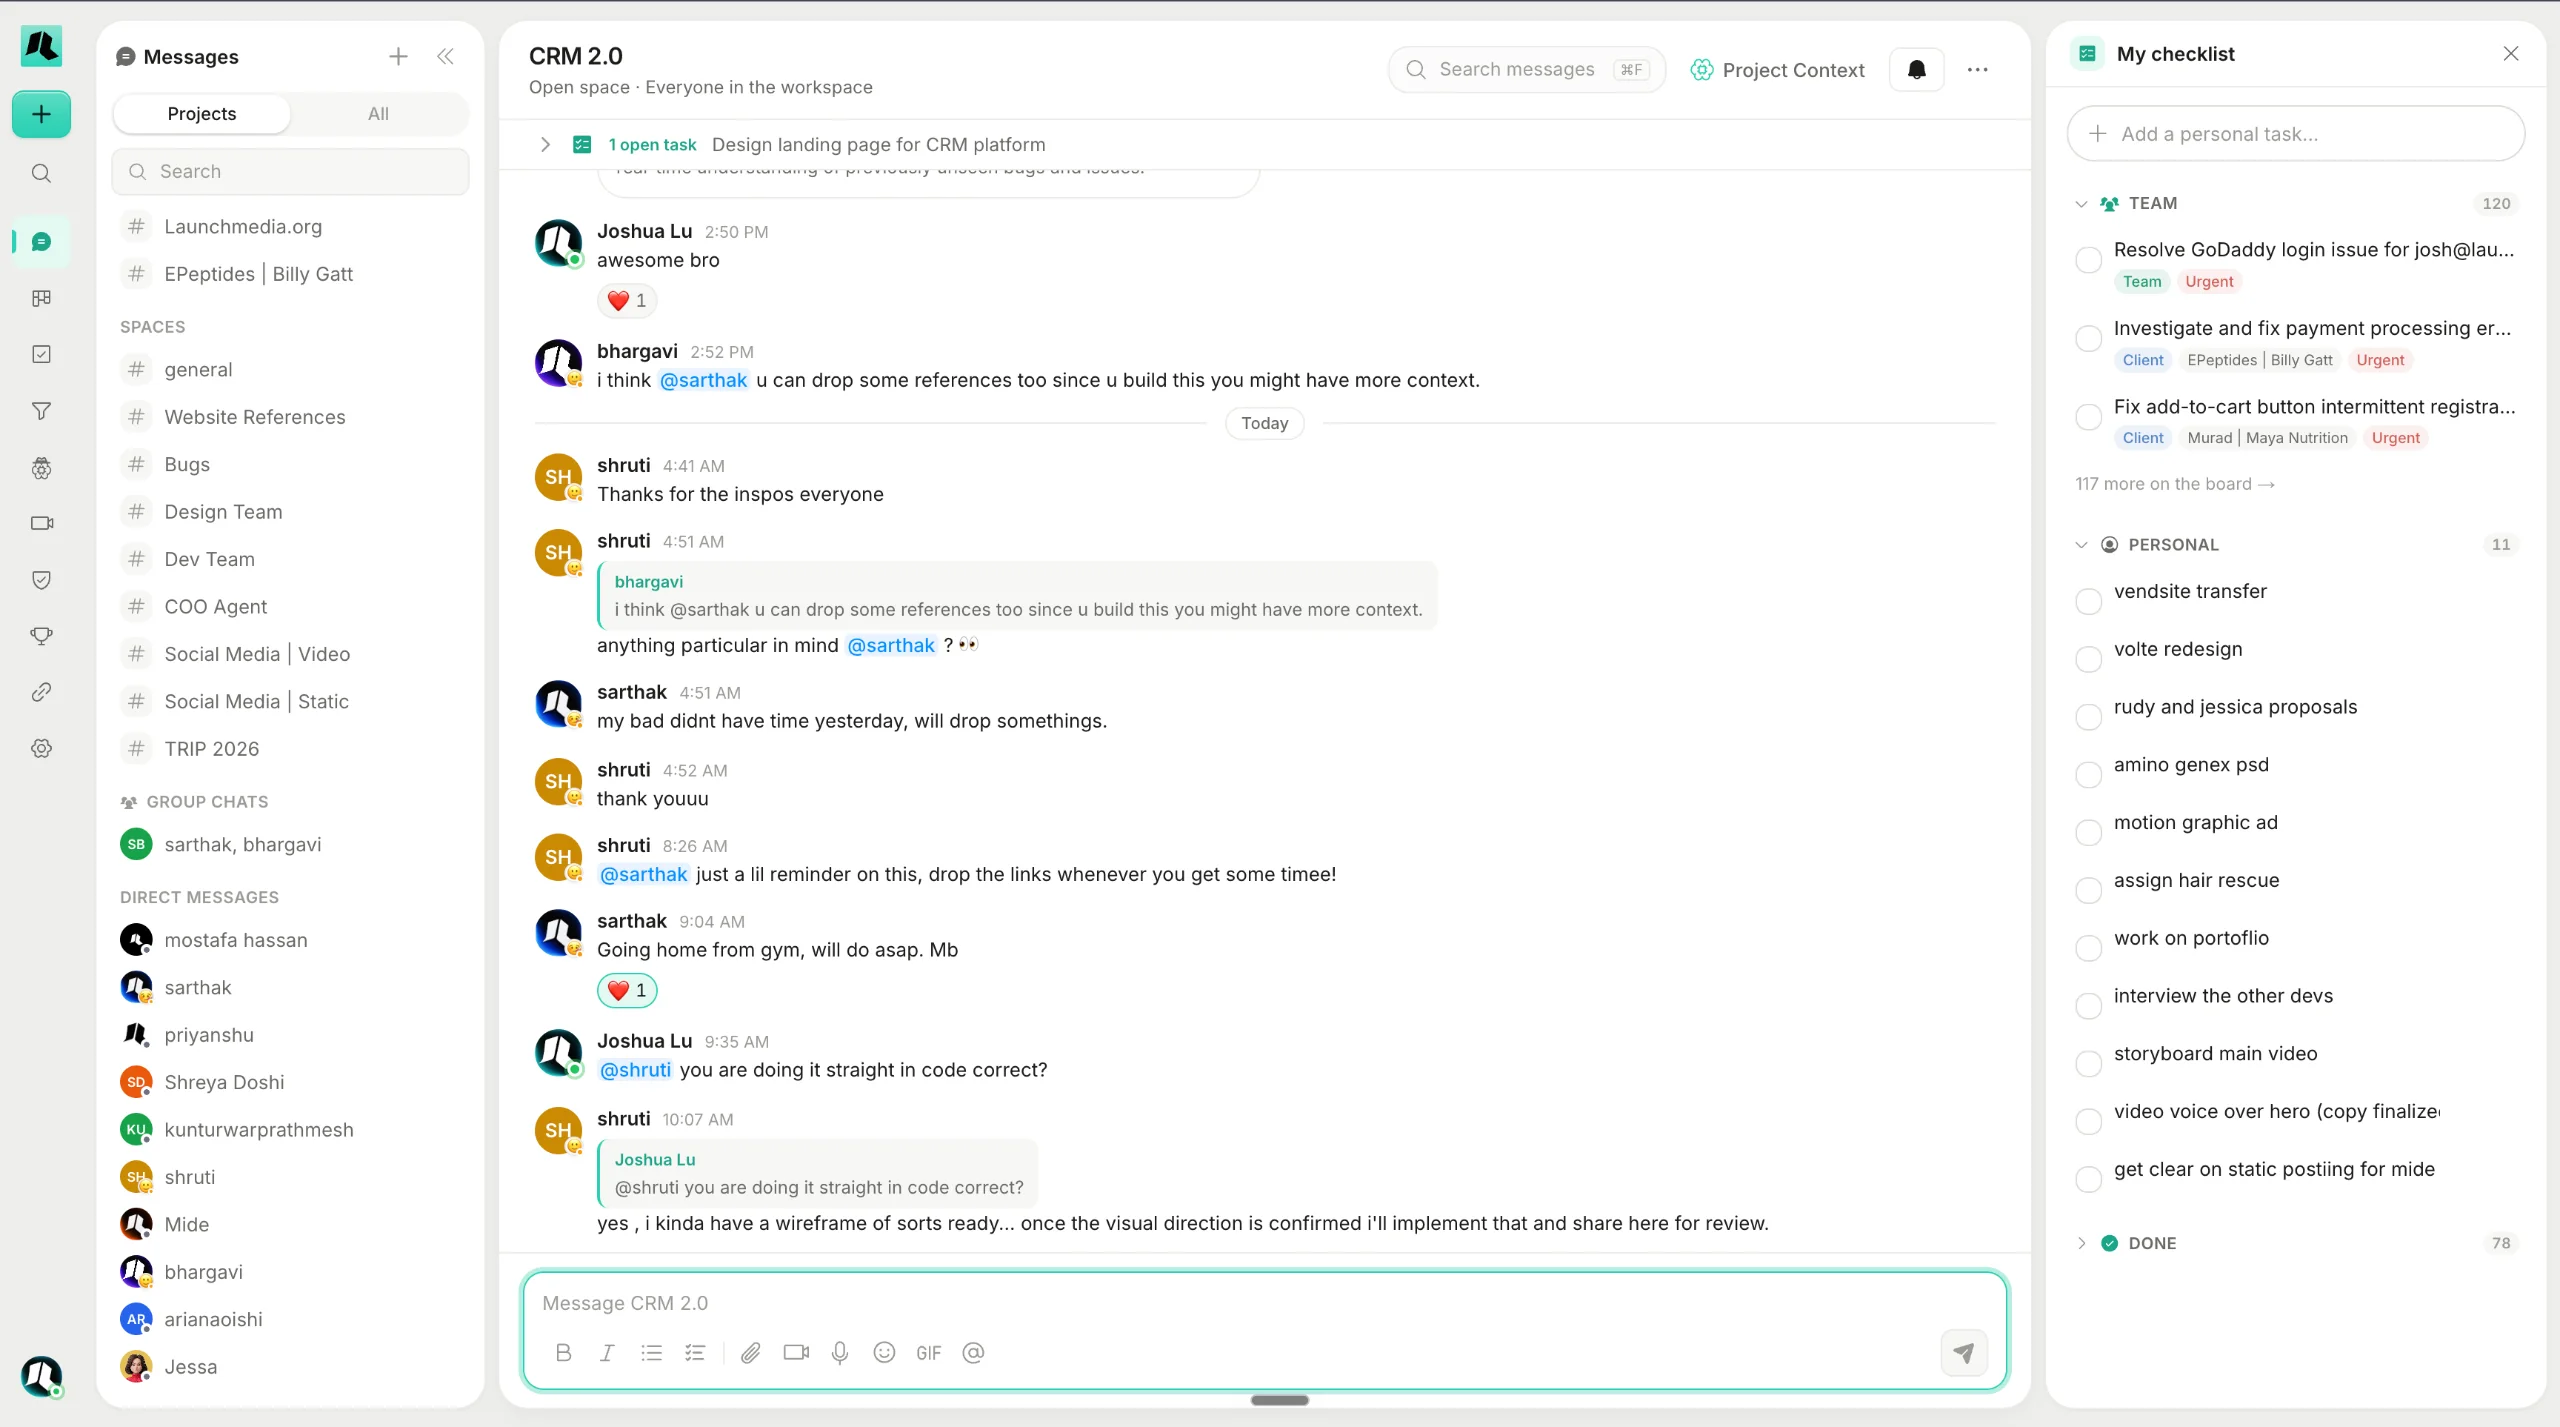Image resolution: width=2560 pixels, height=1427 pixels.
Task: Record a video clip in composer
Action: pos(796,1353)
